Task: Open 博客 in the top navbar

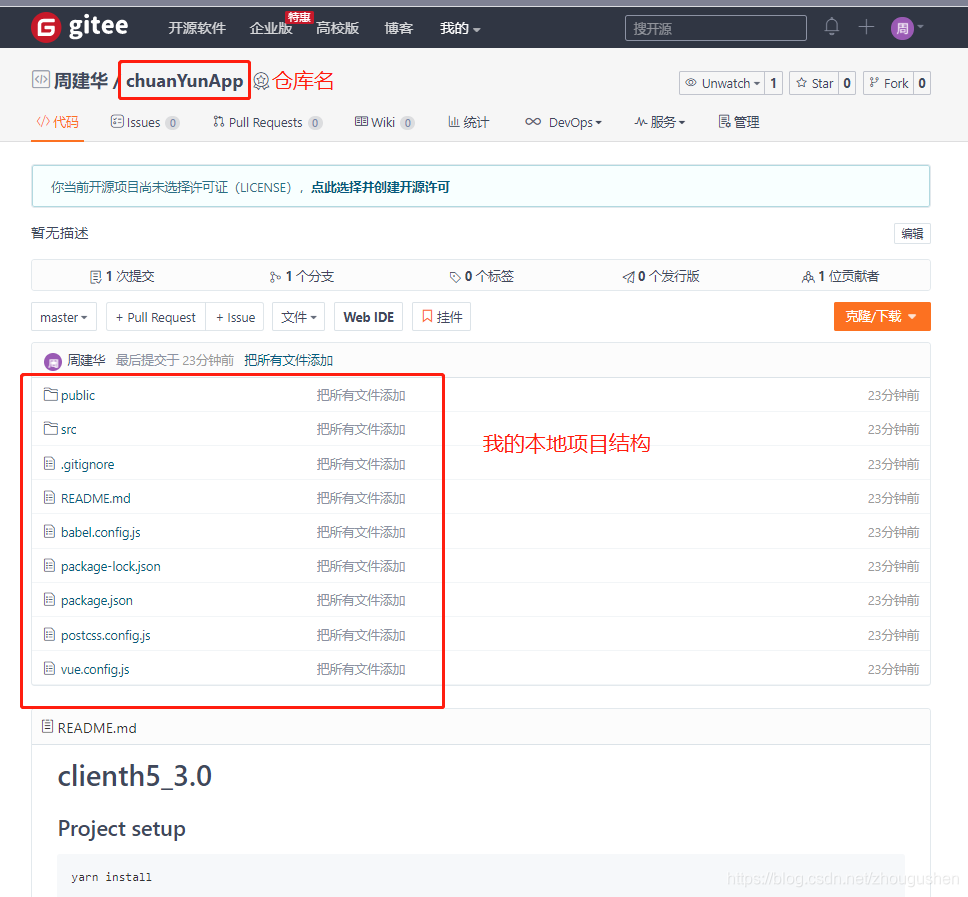Action: coord(398,28)
